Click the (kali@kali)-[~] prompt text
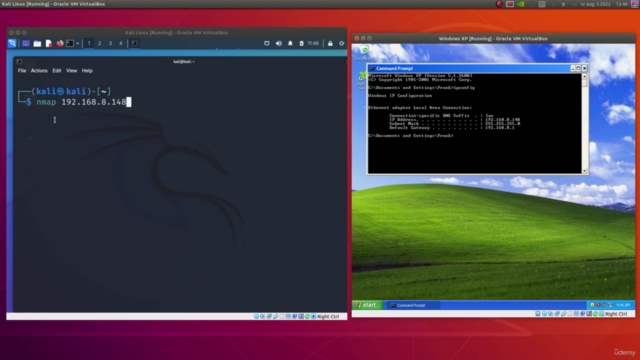Viewport: 640px width, 360px height. 71,91
